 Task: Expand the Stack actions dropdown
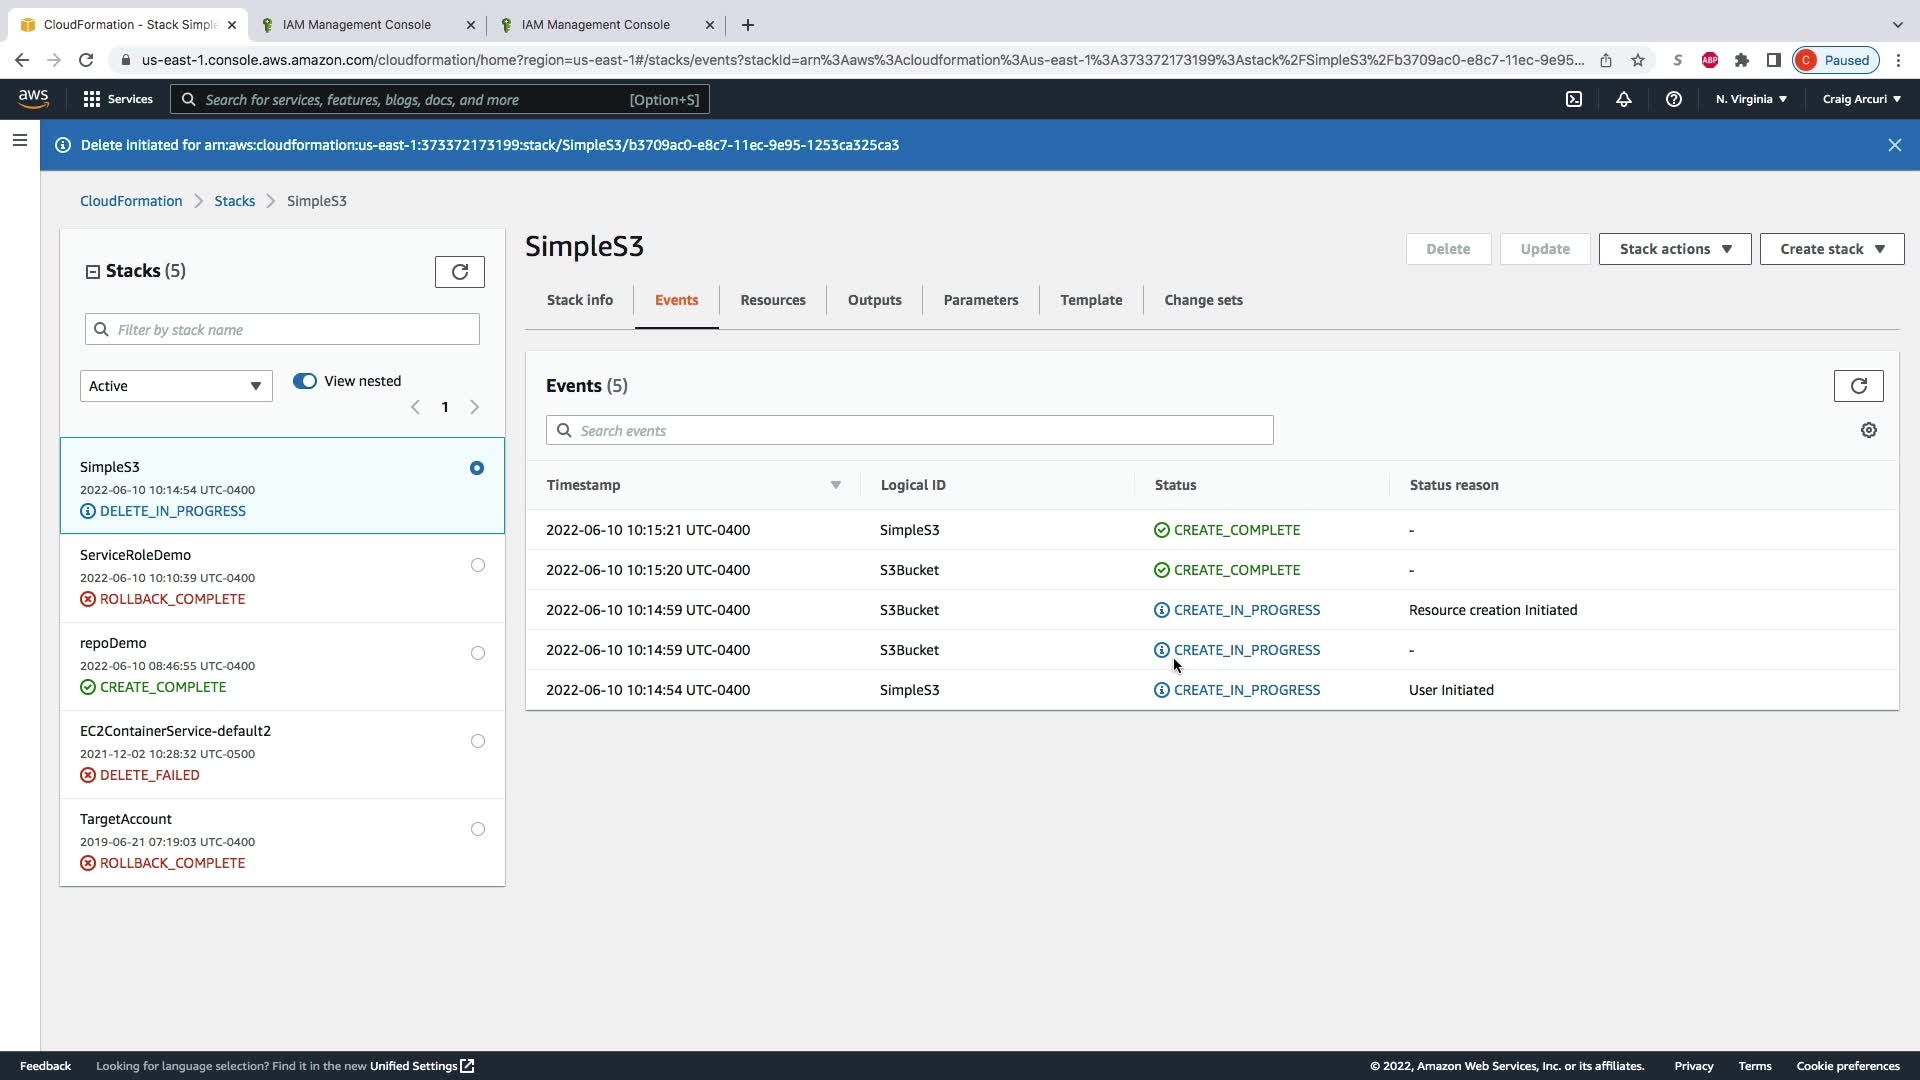tap(1674, 249)
